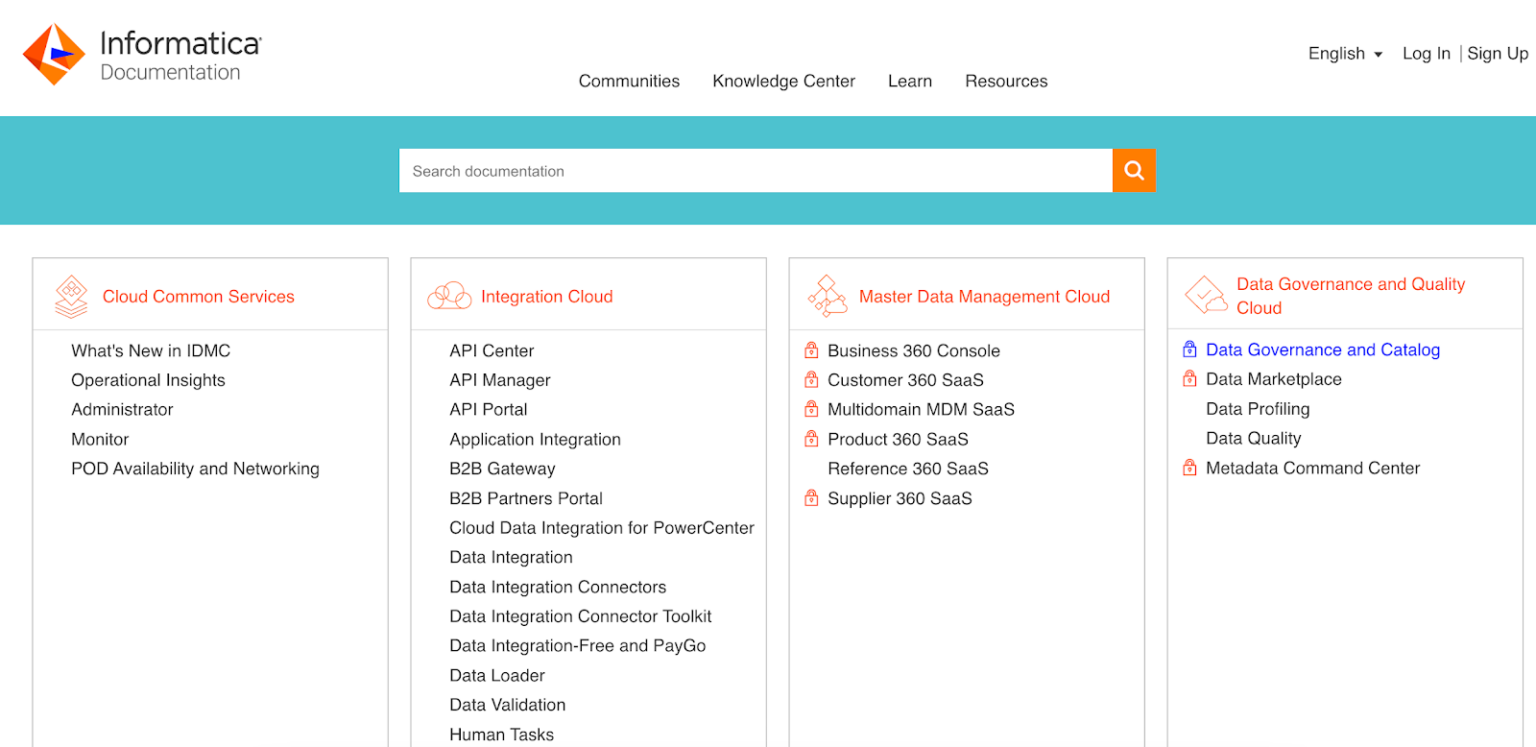The height and width of the screenshot is (747, 1536).
Task: Click the lock icon beside Business 360 Console
Action: click(x=810, y=350)
